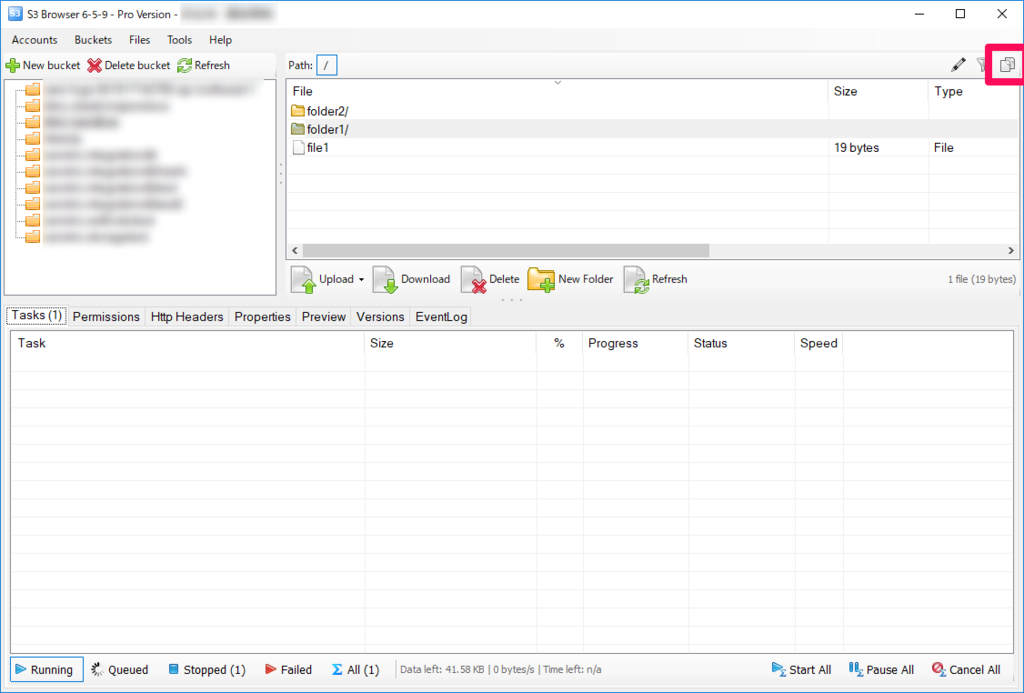Click the Progress column header
Image resolution: width=1024 pixels, height=693 pixels.
pos(635,344)
